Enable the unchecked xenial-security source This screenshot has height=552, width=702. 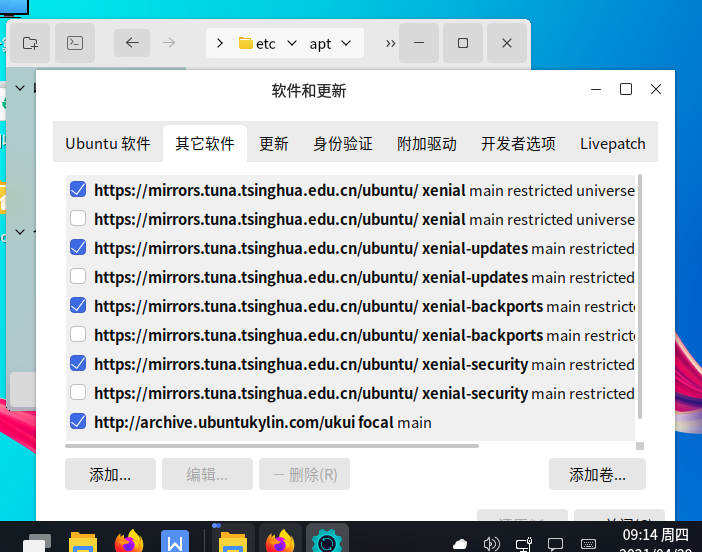[x=78, y=392]
